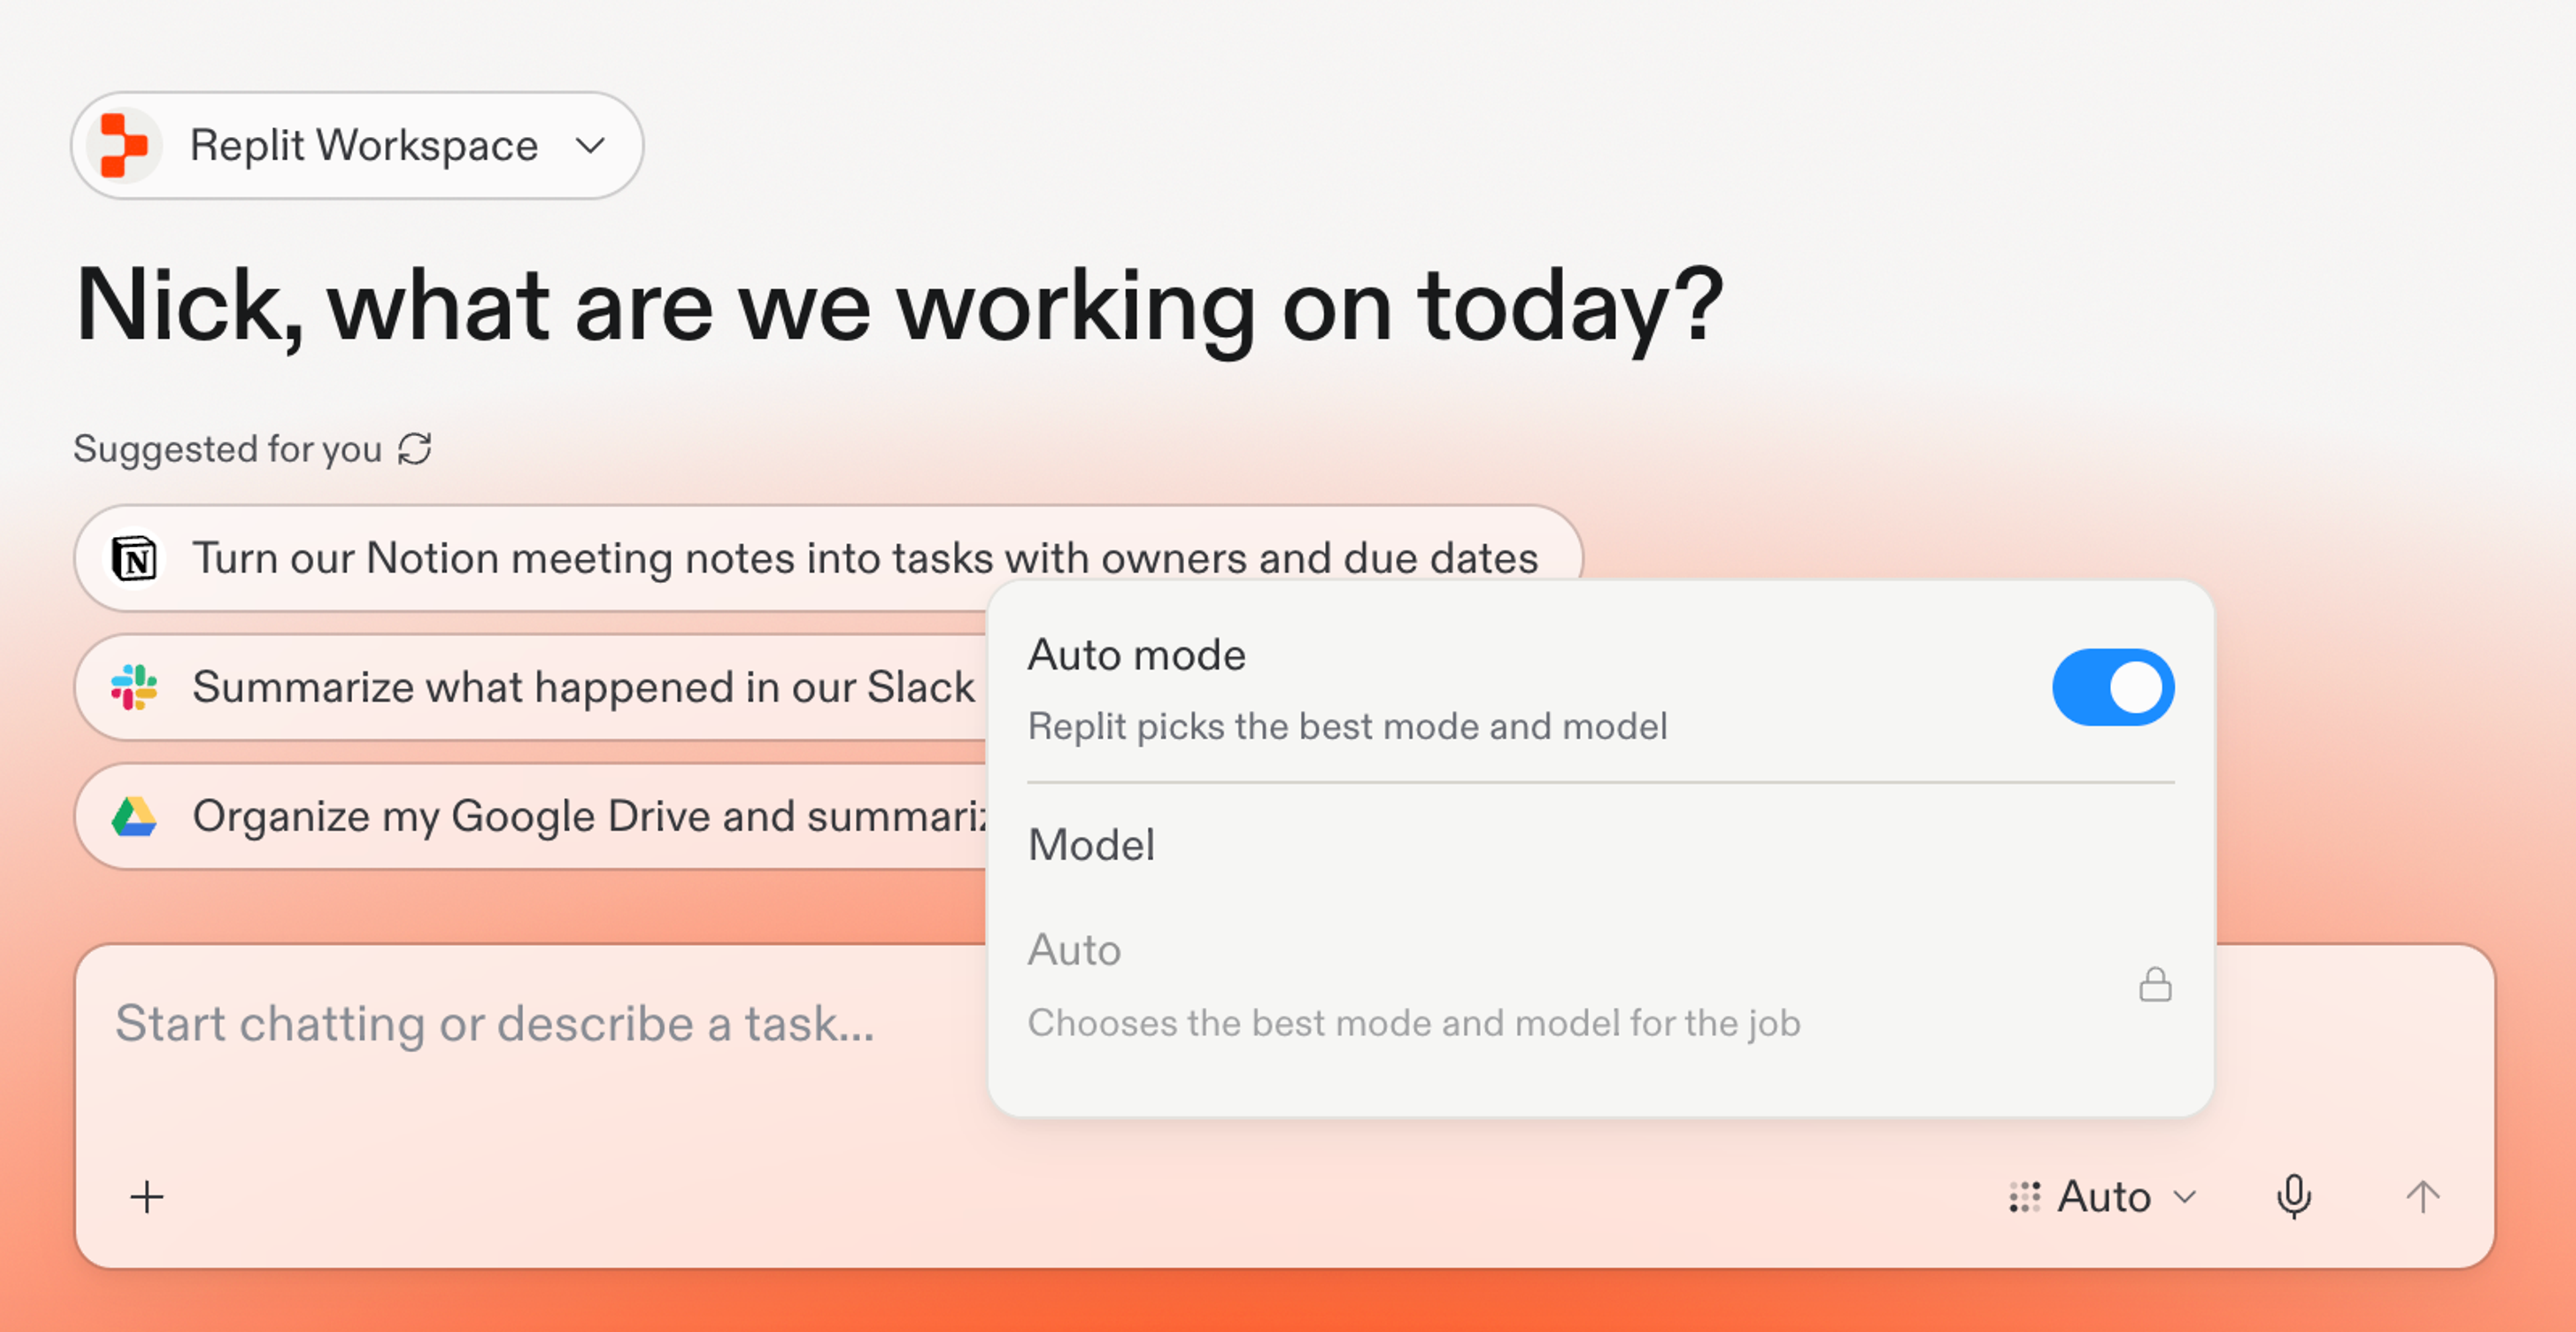The height and width of the screenshot is (1332, 2576).
Task: Choose the Summarize Slack suggestion
Action: [x=531, y=687]
